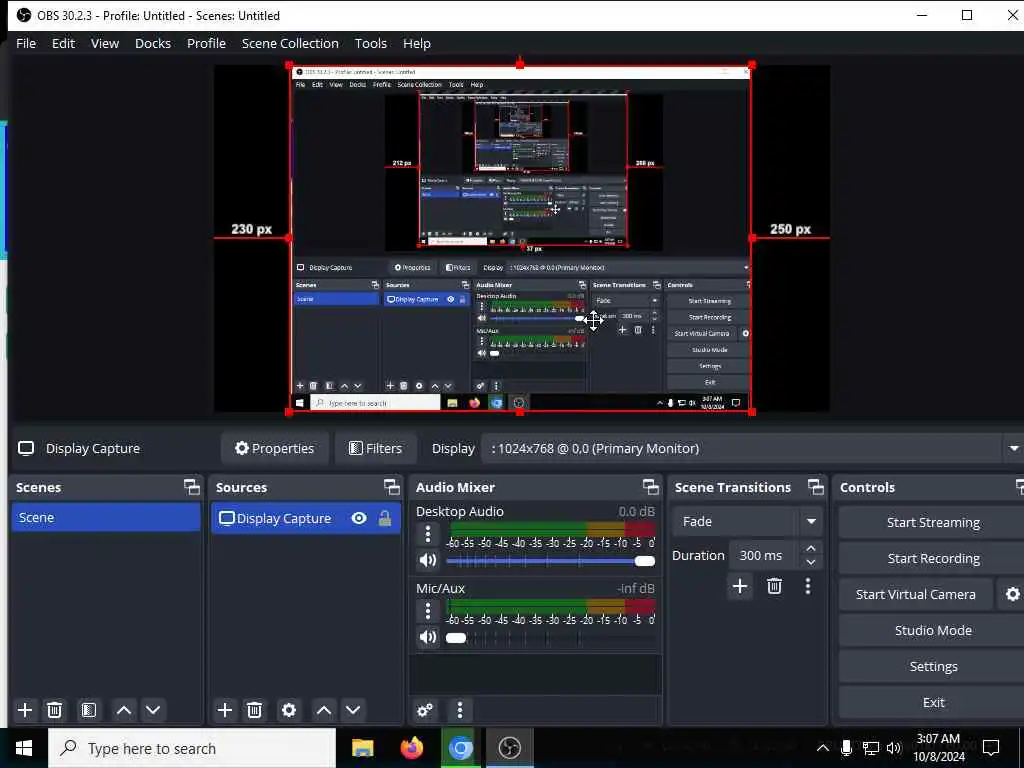Click OBS Studio taskbar icon

tap(509, 748)
